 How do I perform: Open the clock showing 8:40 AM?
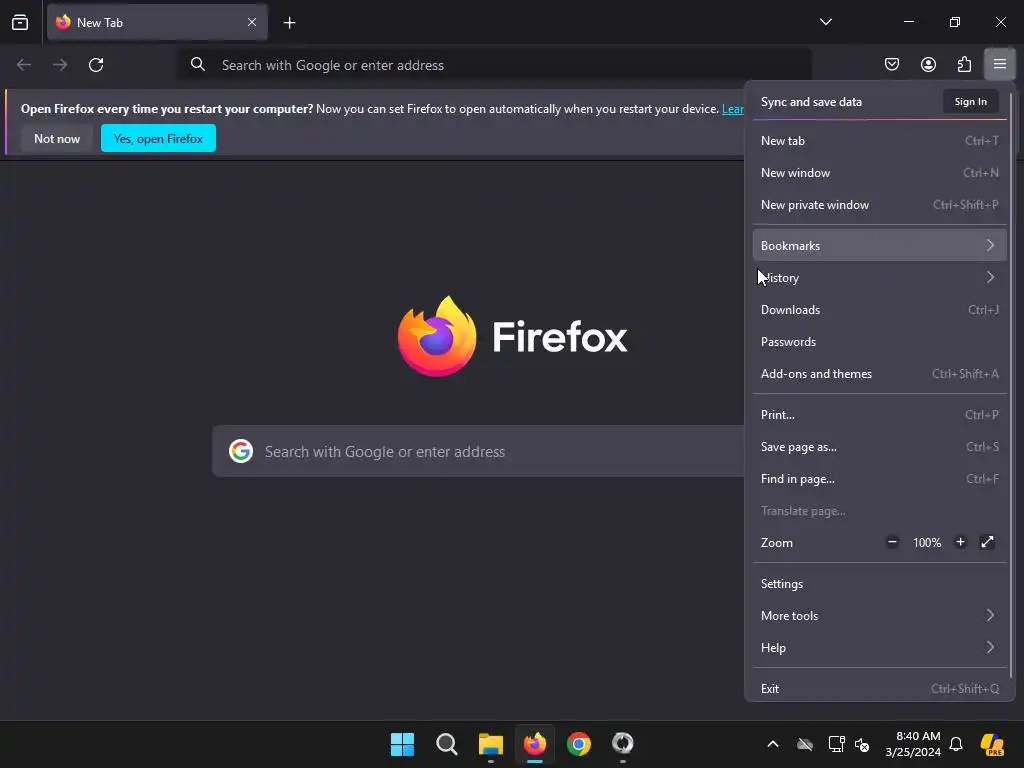click(x=913, y=744)
